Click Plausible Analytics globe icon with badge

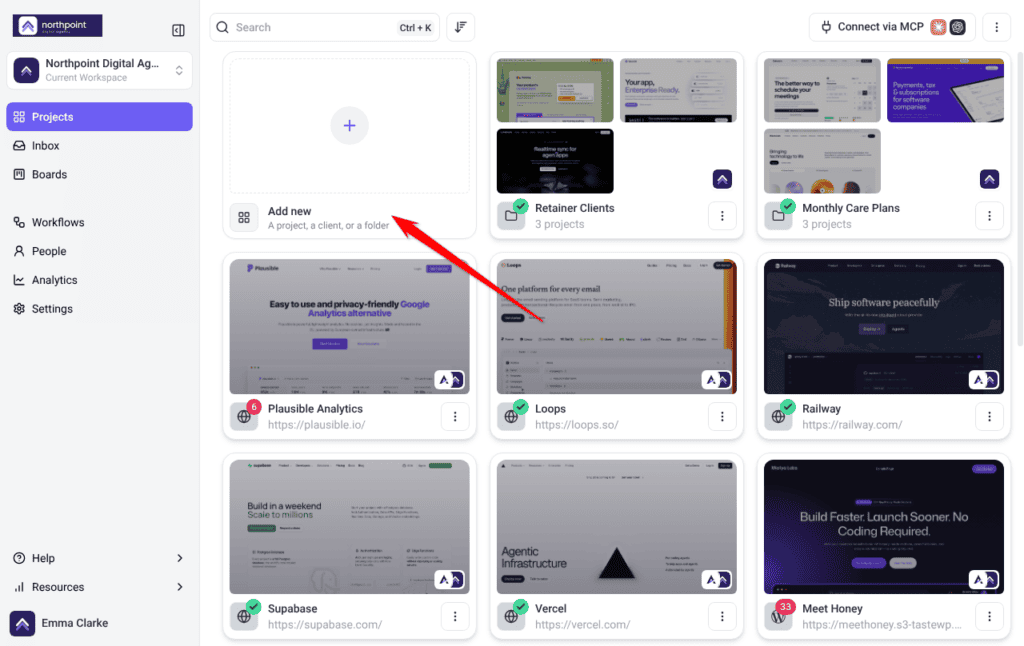click(x=244, y=417)
